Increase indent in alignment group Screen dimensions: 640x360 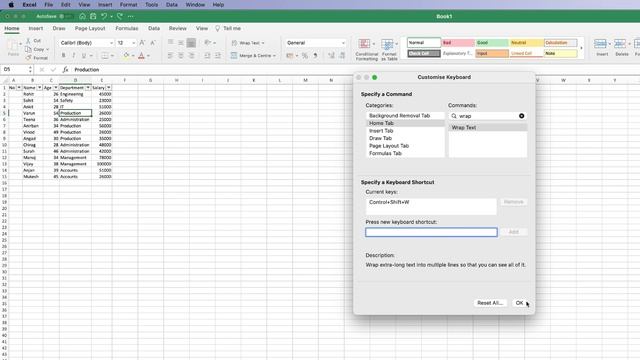[x=218, y=56]
